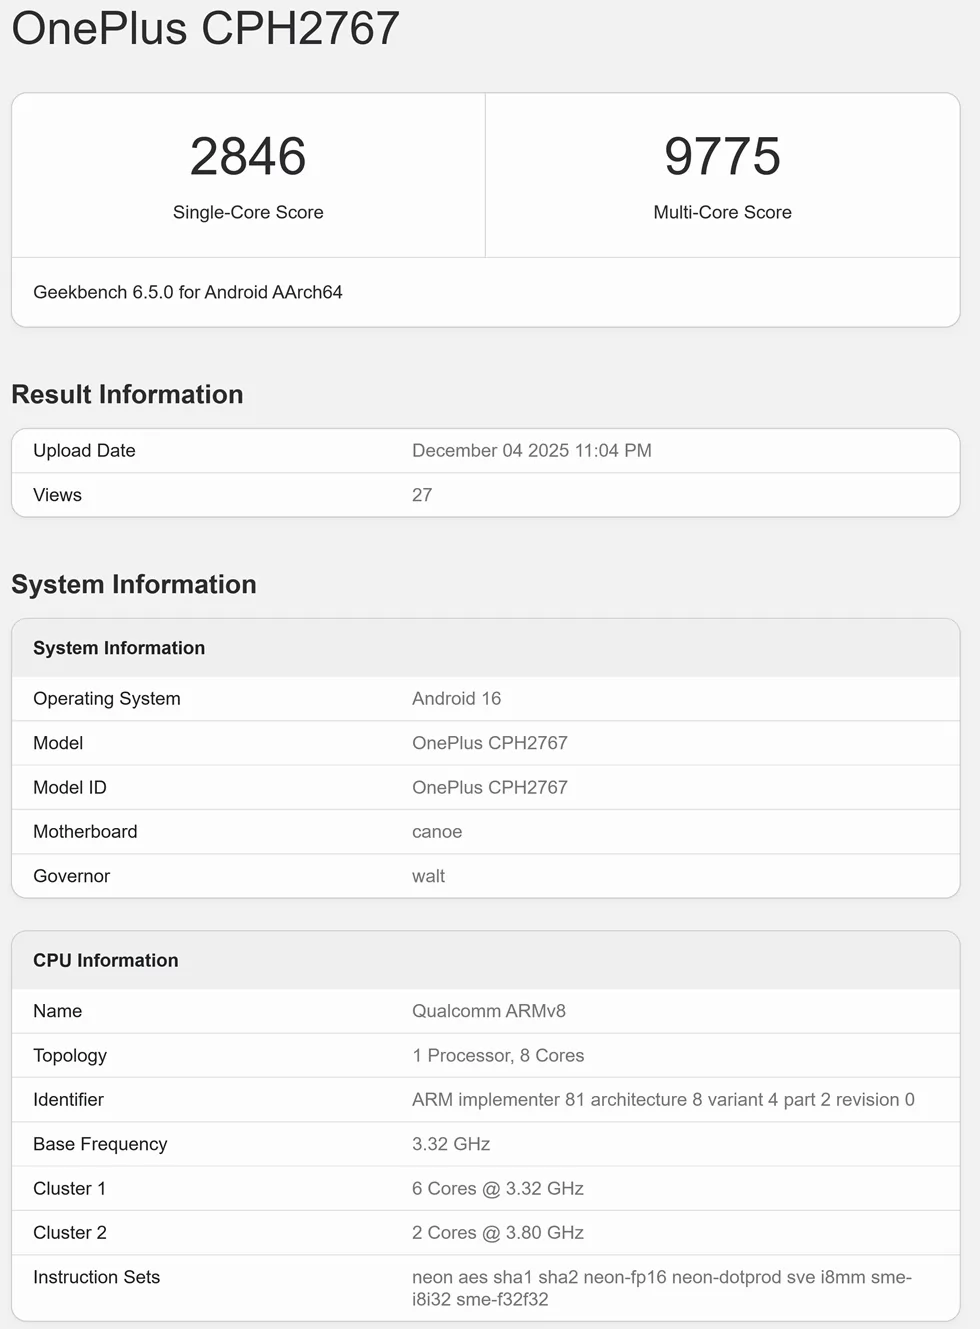
Task: Click the Model ID value OnePlus CPH2767
Action: 489,787
